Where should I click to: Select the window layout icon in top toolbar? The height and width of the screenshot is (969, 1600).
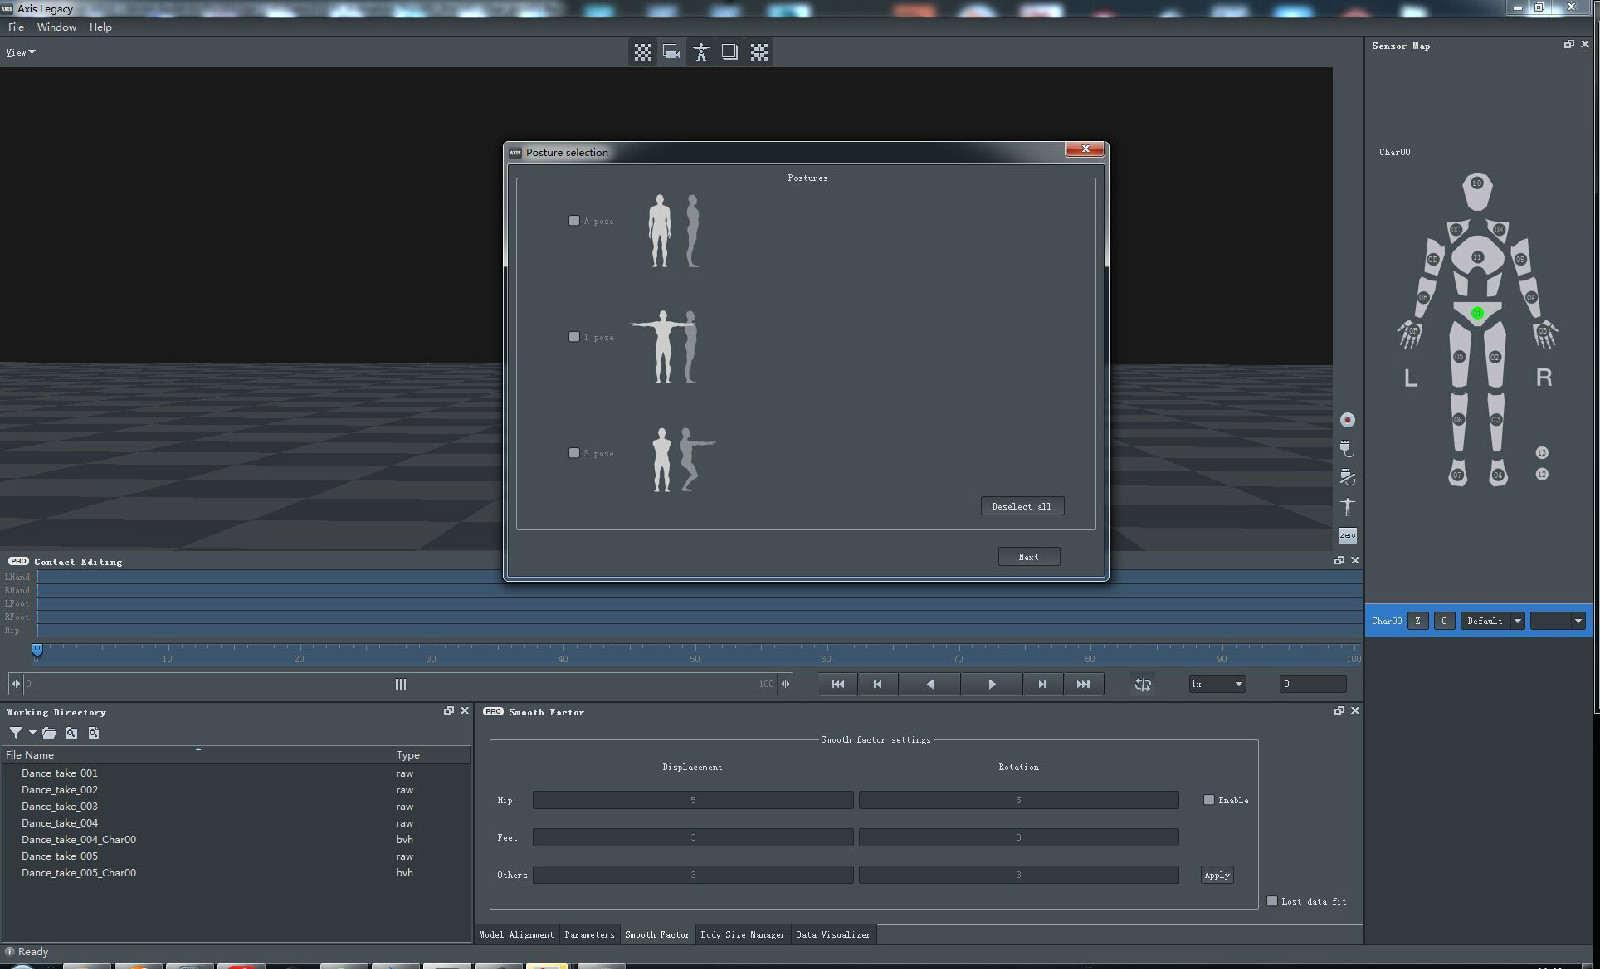(730, 52)
